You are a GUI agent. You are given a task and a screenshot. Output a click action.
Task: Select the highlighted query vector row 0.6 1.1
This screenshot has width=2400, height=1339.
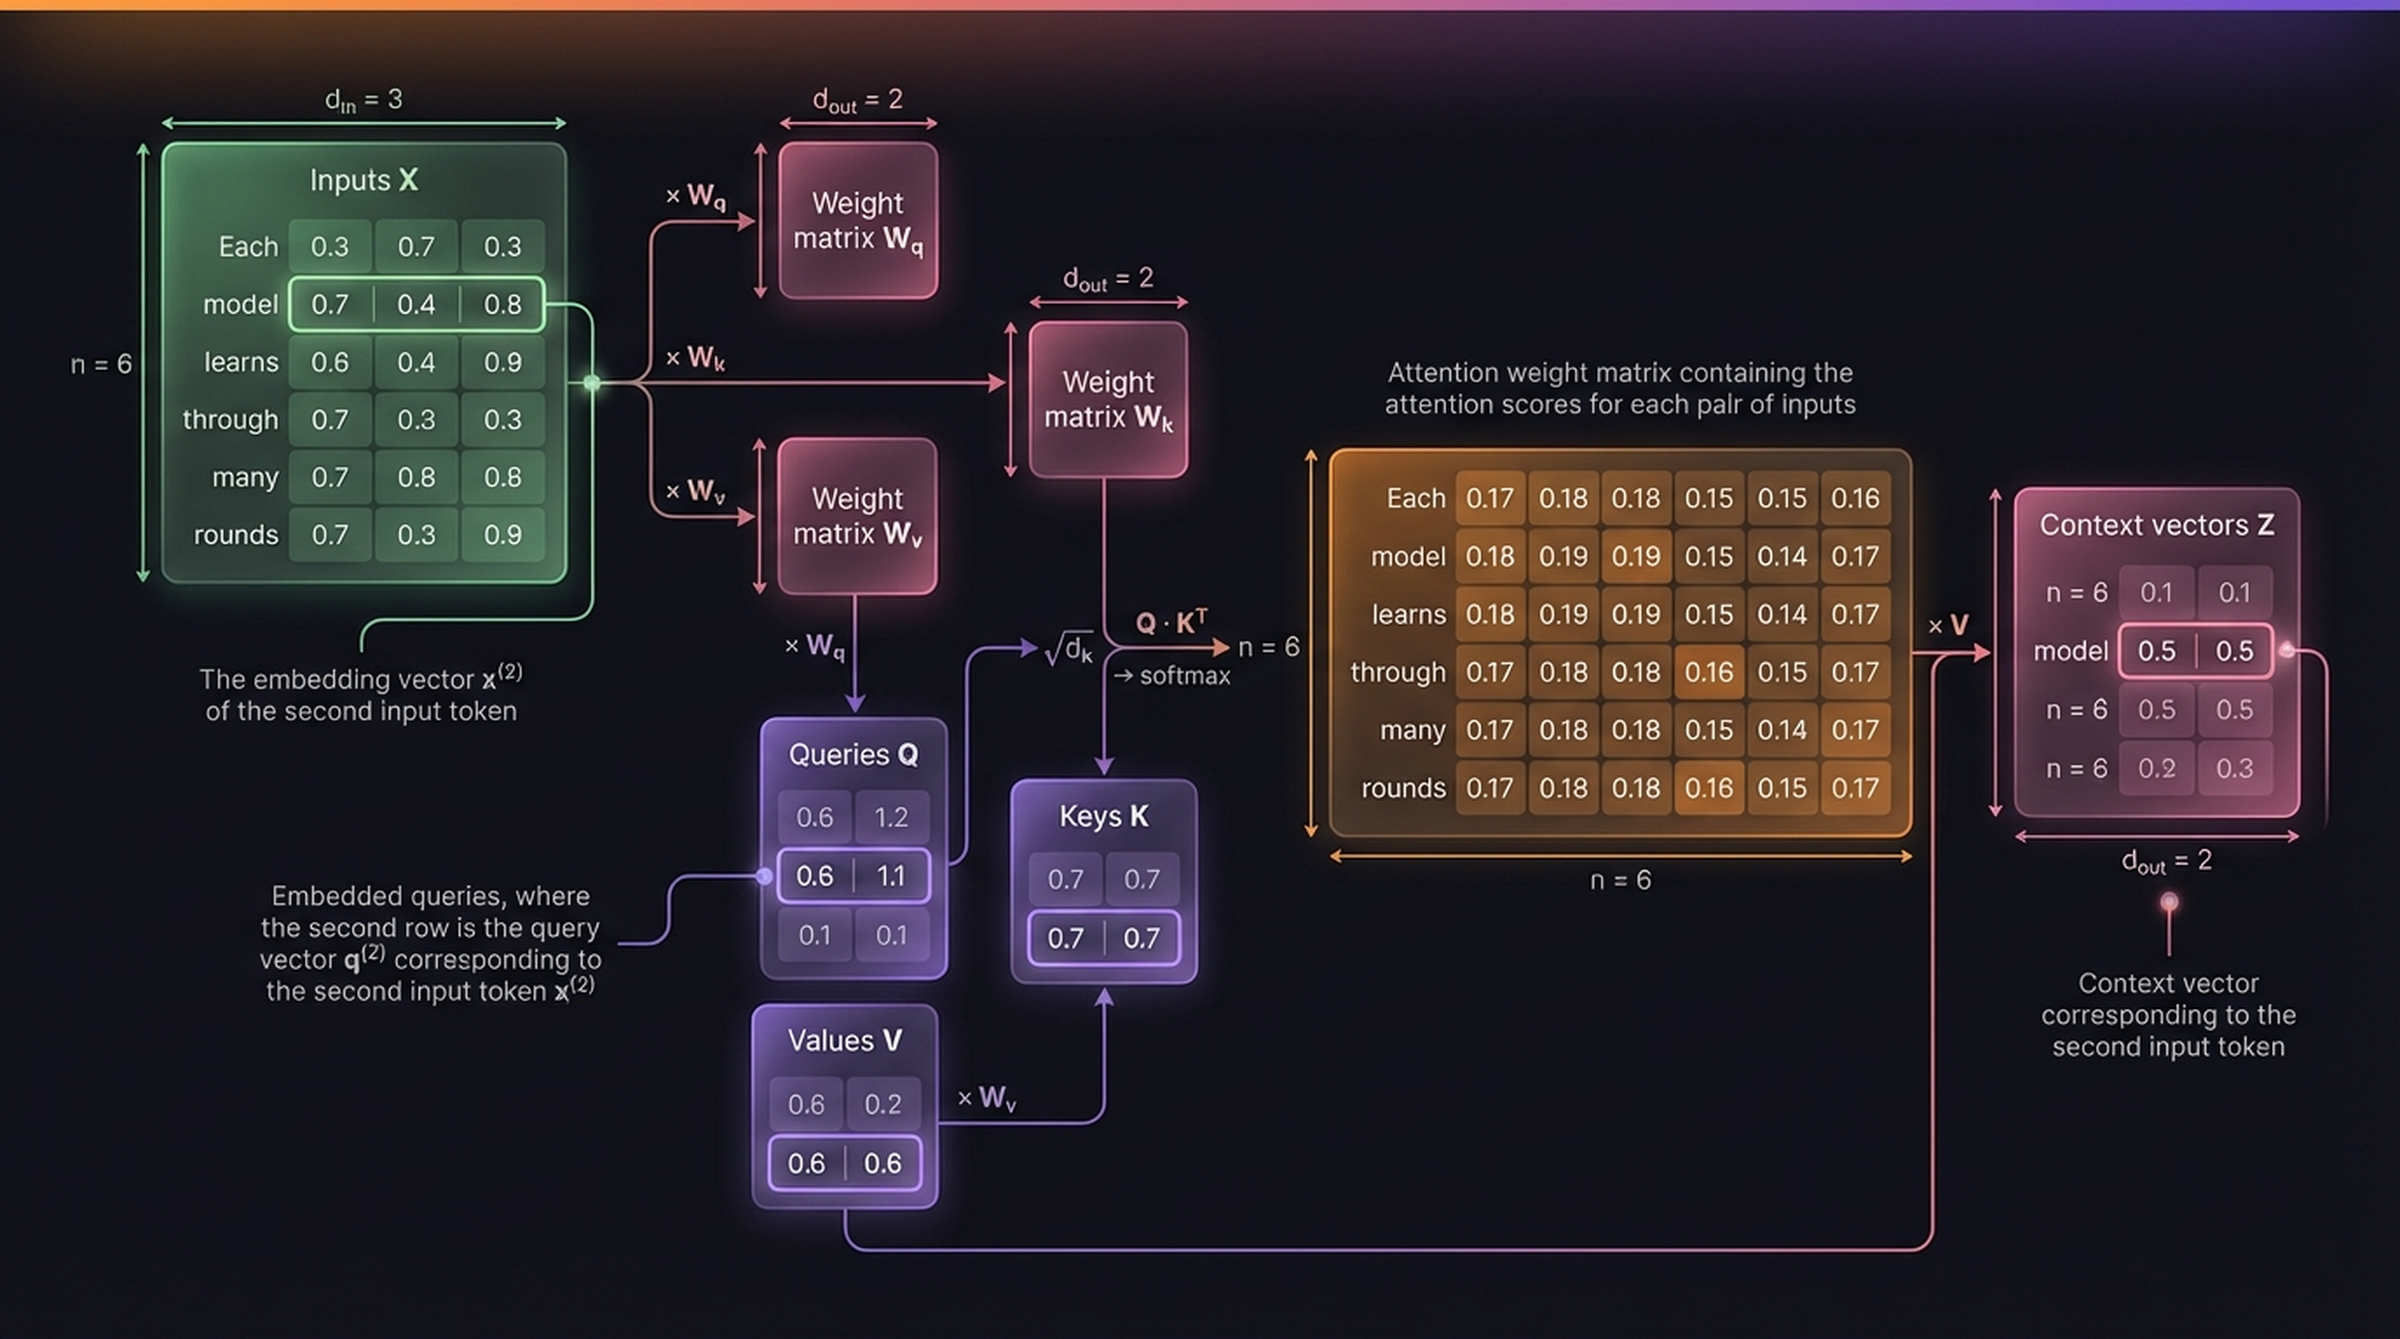(855, 877)
